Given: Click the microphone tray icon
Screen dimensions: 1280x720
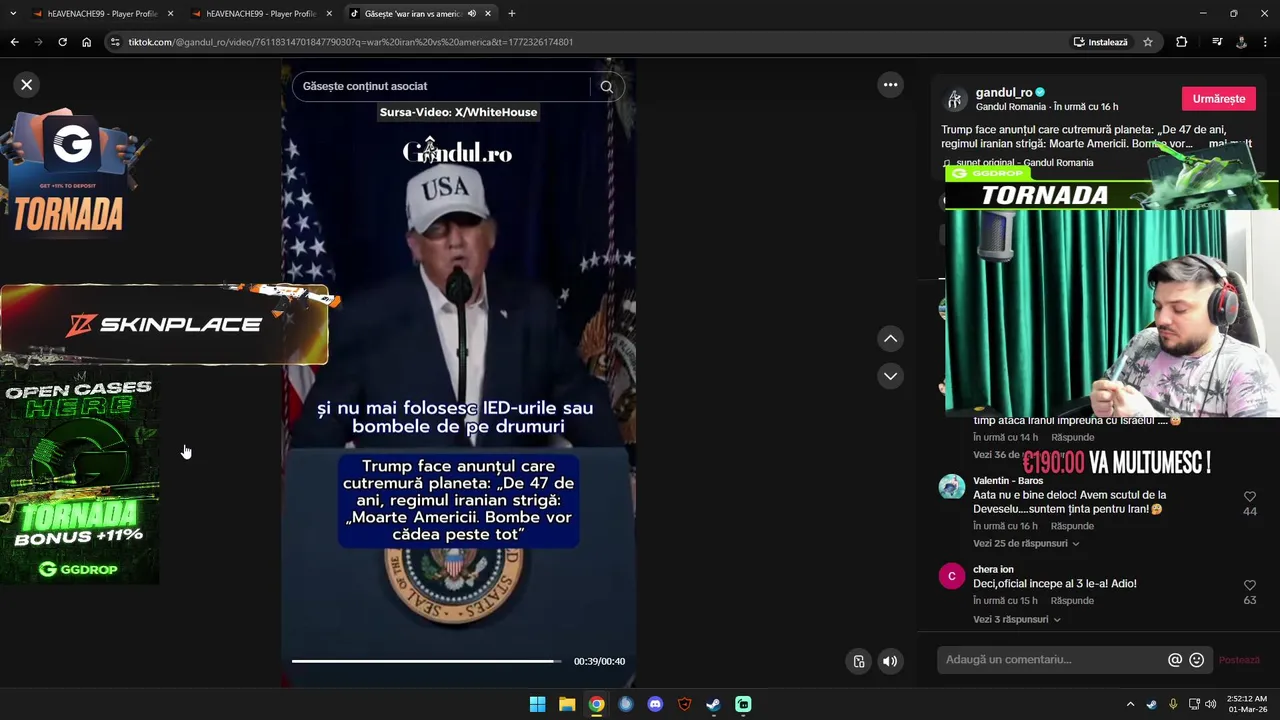Looking at the screenshot, I should pos(1173,704).
